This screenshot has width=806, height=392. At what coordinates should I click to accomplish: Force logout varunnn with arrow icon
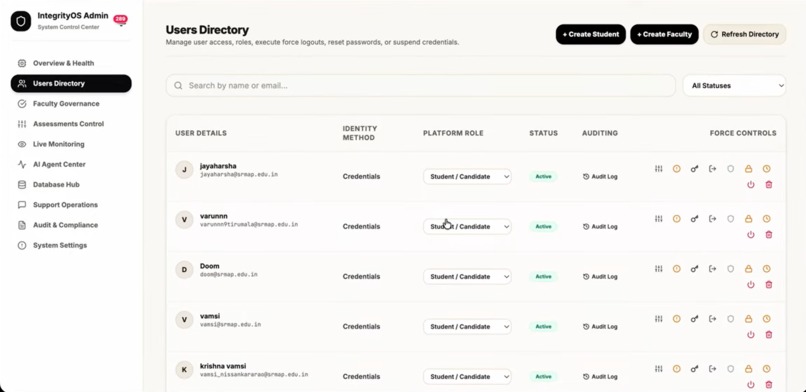pos(712,218)
